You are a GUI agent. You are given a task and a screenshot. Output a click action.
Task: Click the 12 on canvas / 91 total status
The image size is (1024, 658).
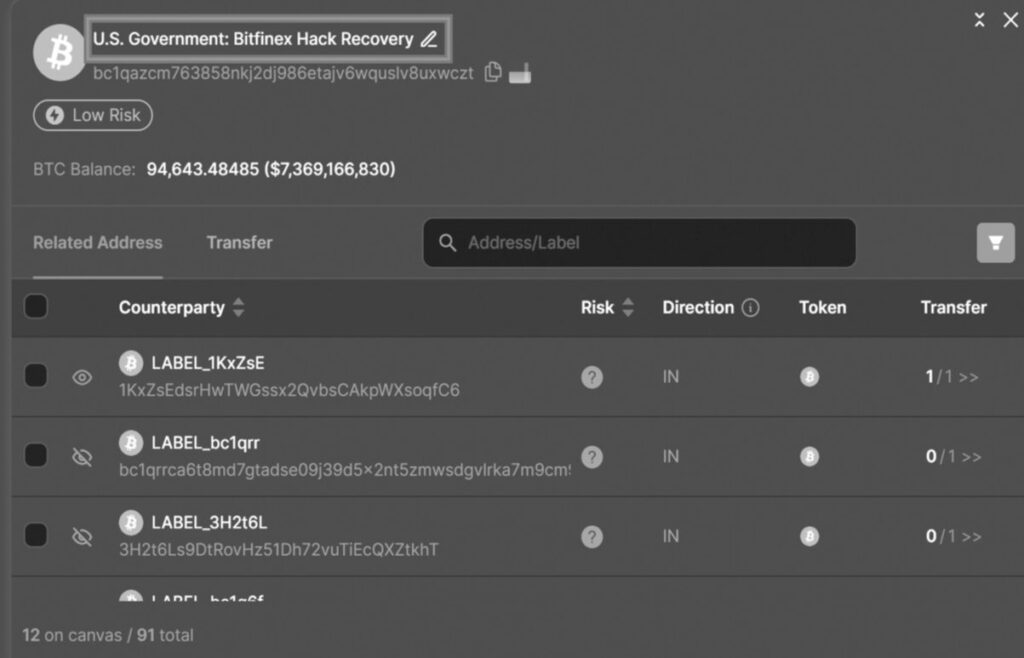click(x=108, y=635)
